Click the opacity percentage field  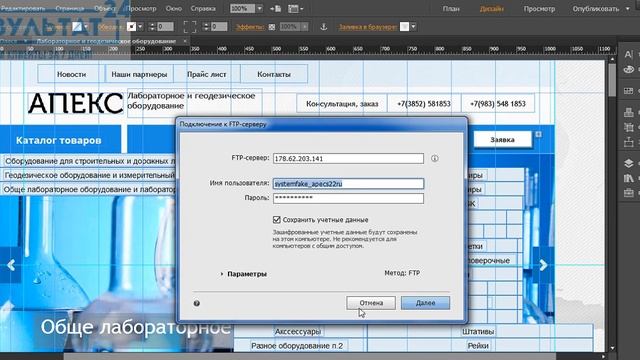coord(290,27)
